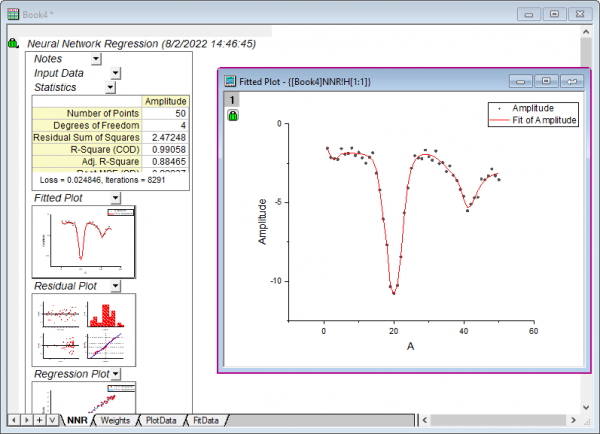Screen dimensions: 600x434
Task: Click the Fitted Plot window title icon
Action: [231, 81]
